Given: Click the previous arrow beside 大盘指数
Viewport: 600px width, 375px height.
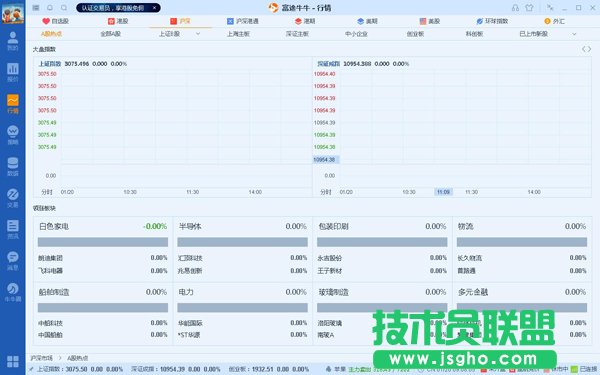Looking at the screenshot, I should [584, 49].
